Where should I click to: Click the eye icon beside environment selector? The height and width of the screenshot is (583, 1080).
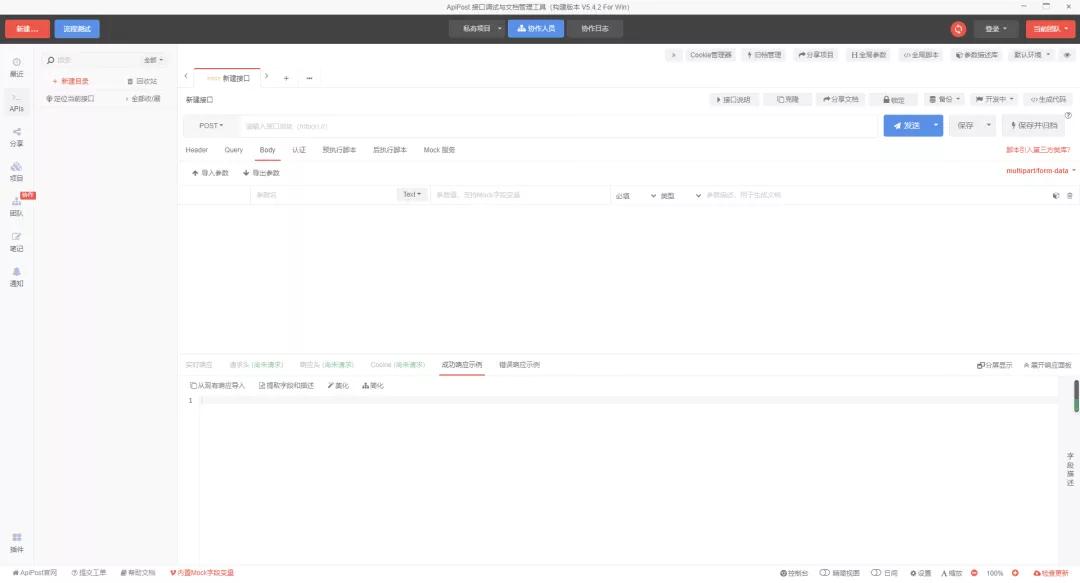click(1067, 55)
